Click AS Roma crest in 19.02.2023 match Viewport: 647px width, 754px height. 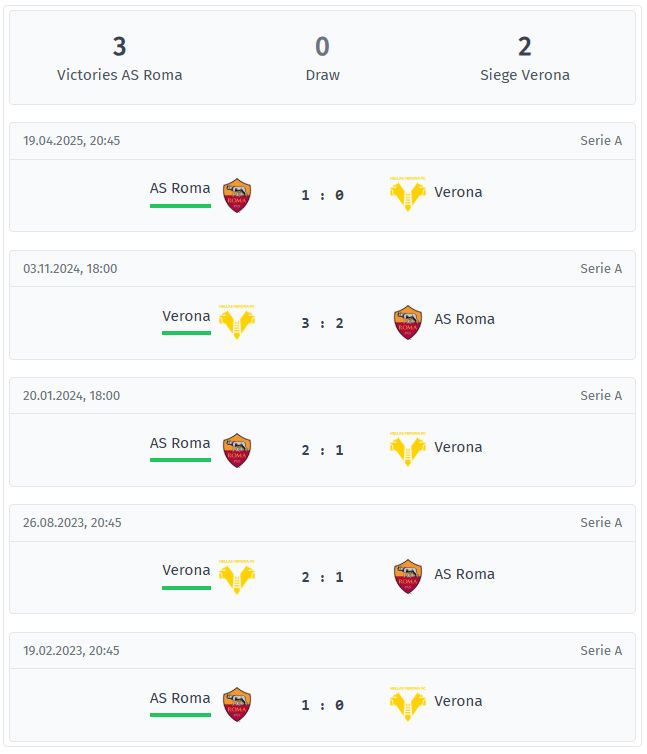(x=237, y=705)
